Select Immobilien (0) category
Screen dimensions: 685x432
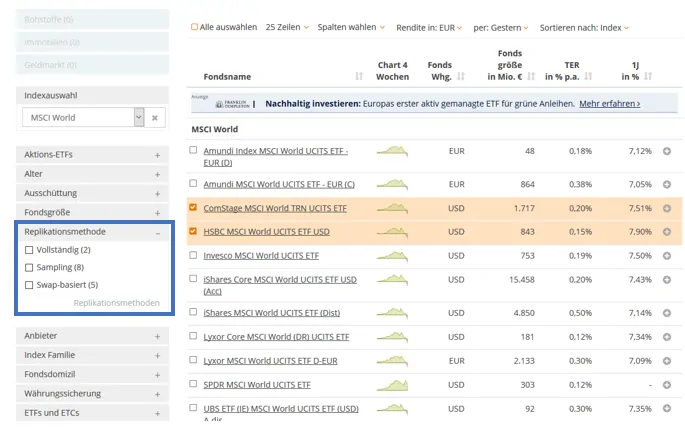click(x=92, y=42)
